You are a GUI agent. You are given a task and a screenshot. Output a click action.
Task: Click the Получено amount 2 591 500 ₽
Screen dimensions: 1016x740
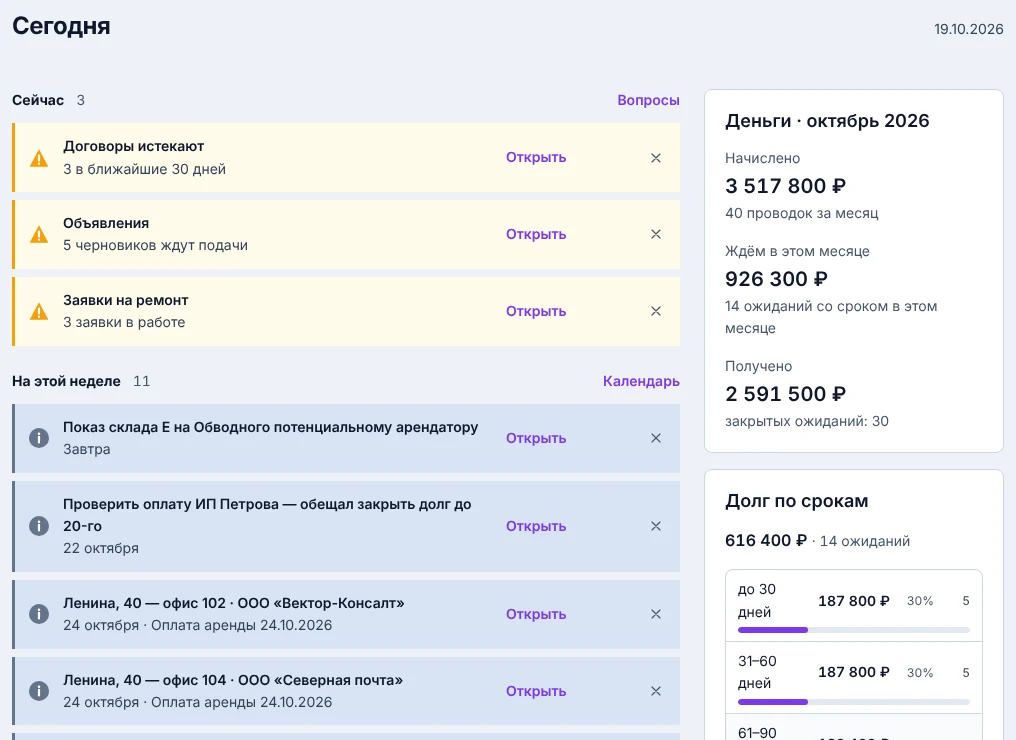coord(785,394)
